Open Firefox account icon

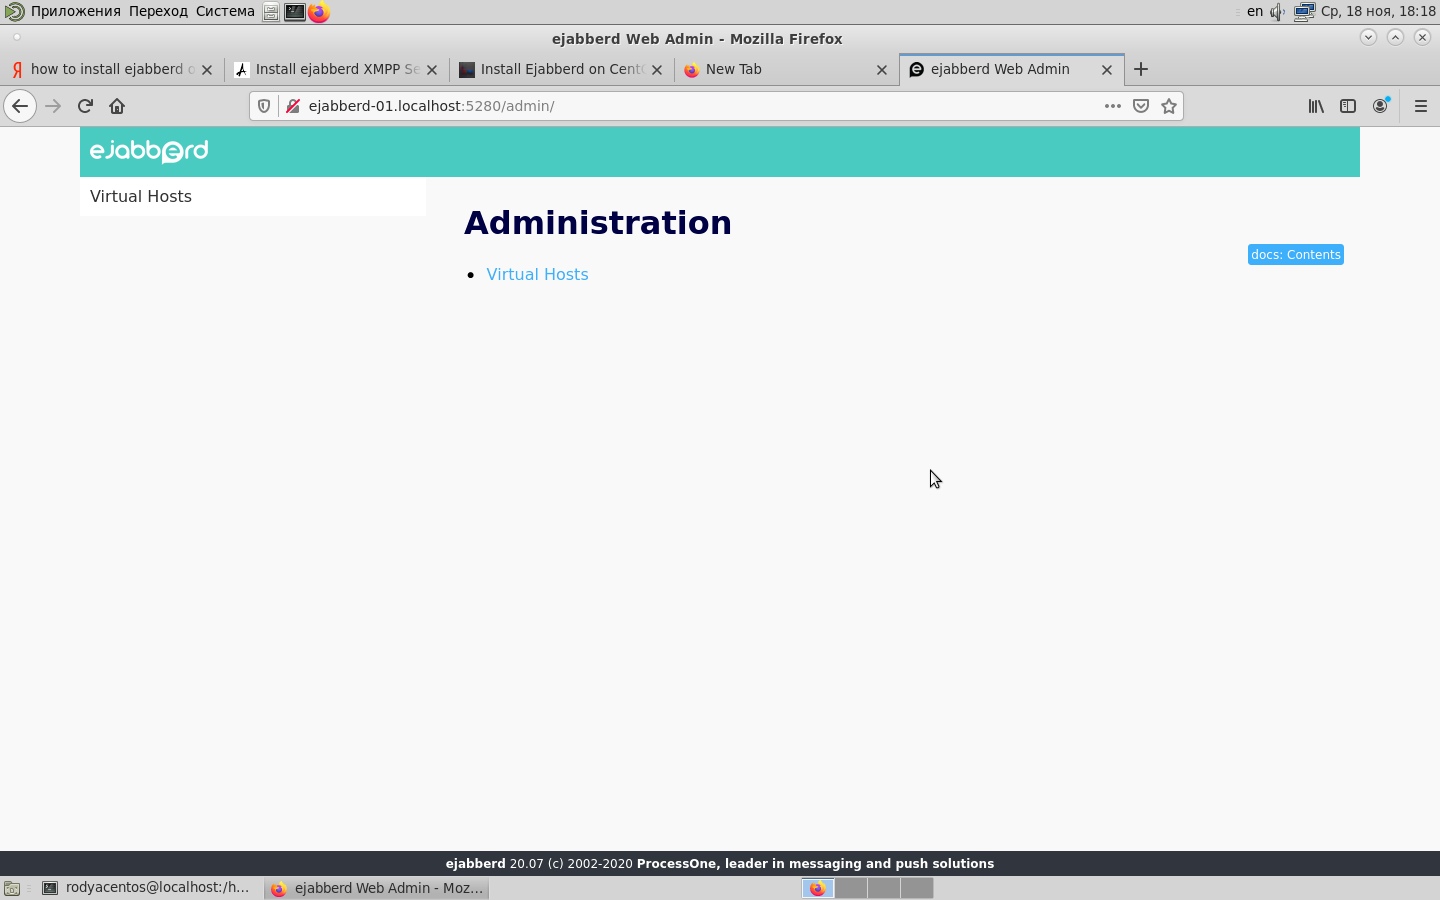[x=1381, y=106]
